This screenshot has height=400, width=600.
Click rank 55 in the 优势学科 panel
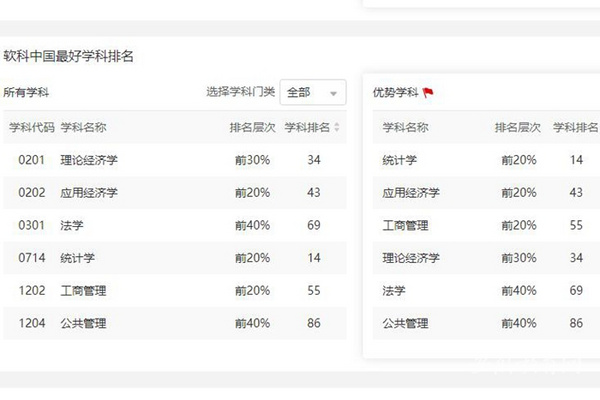point(576,225)
